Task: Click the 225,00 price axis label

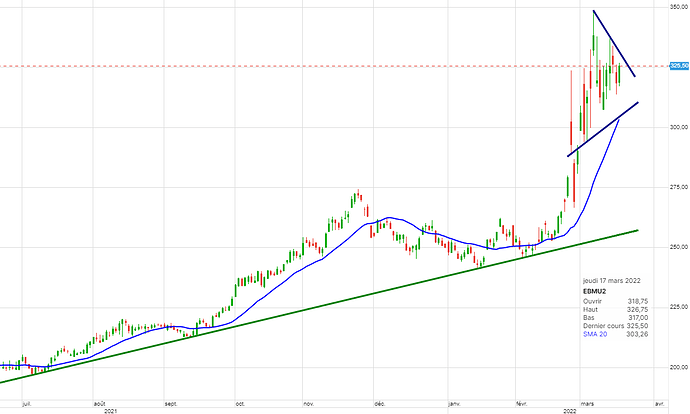Action: tap(679, 307)
